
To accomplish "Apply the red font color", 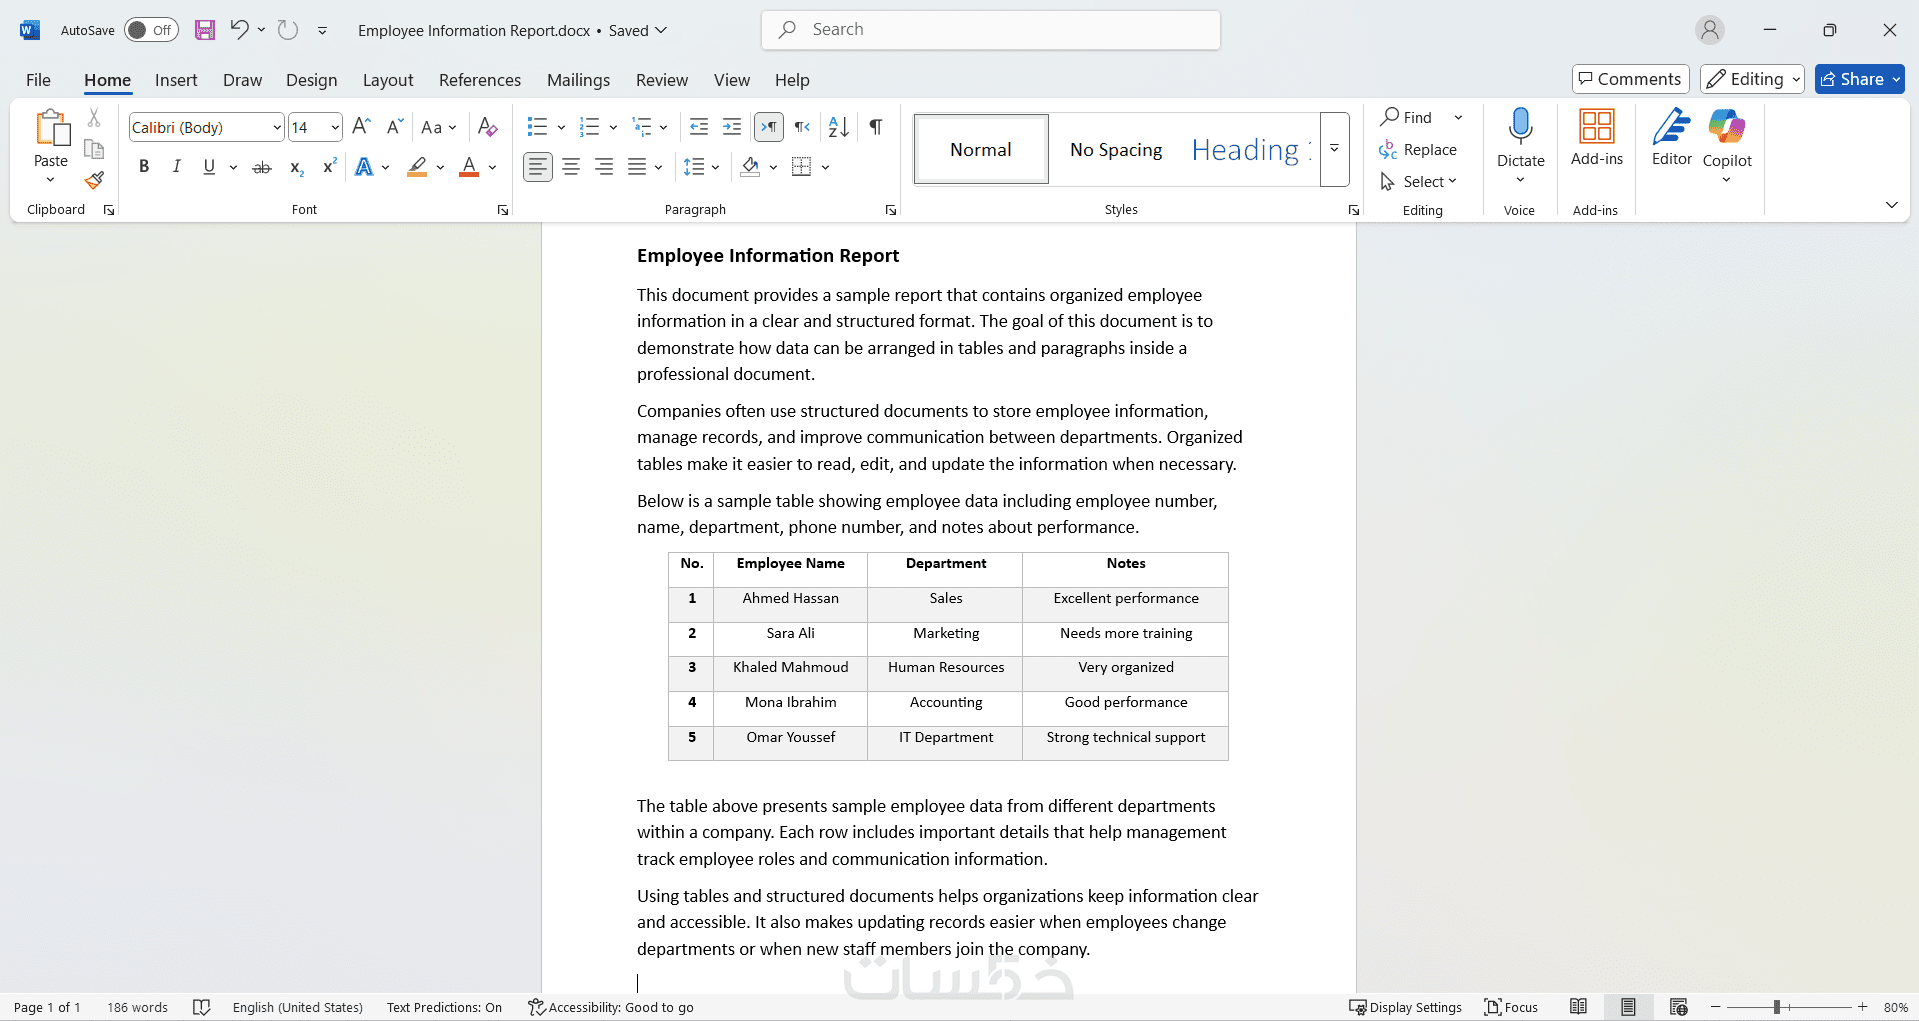I will [469, 167].
